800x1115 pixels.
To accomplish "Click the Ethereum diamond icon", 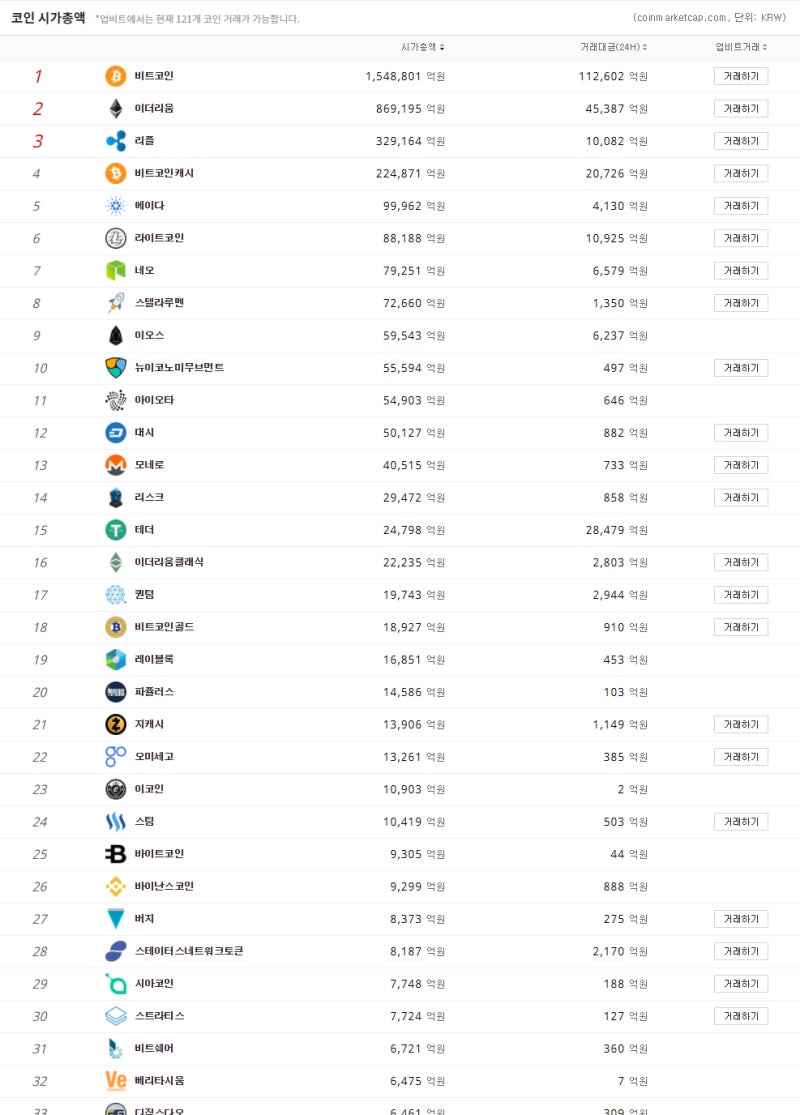I will [x=116, y=108].
